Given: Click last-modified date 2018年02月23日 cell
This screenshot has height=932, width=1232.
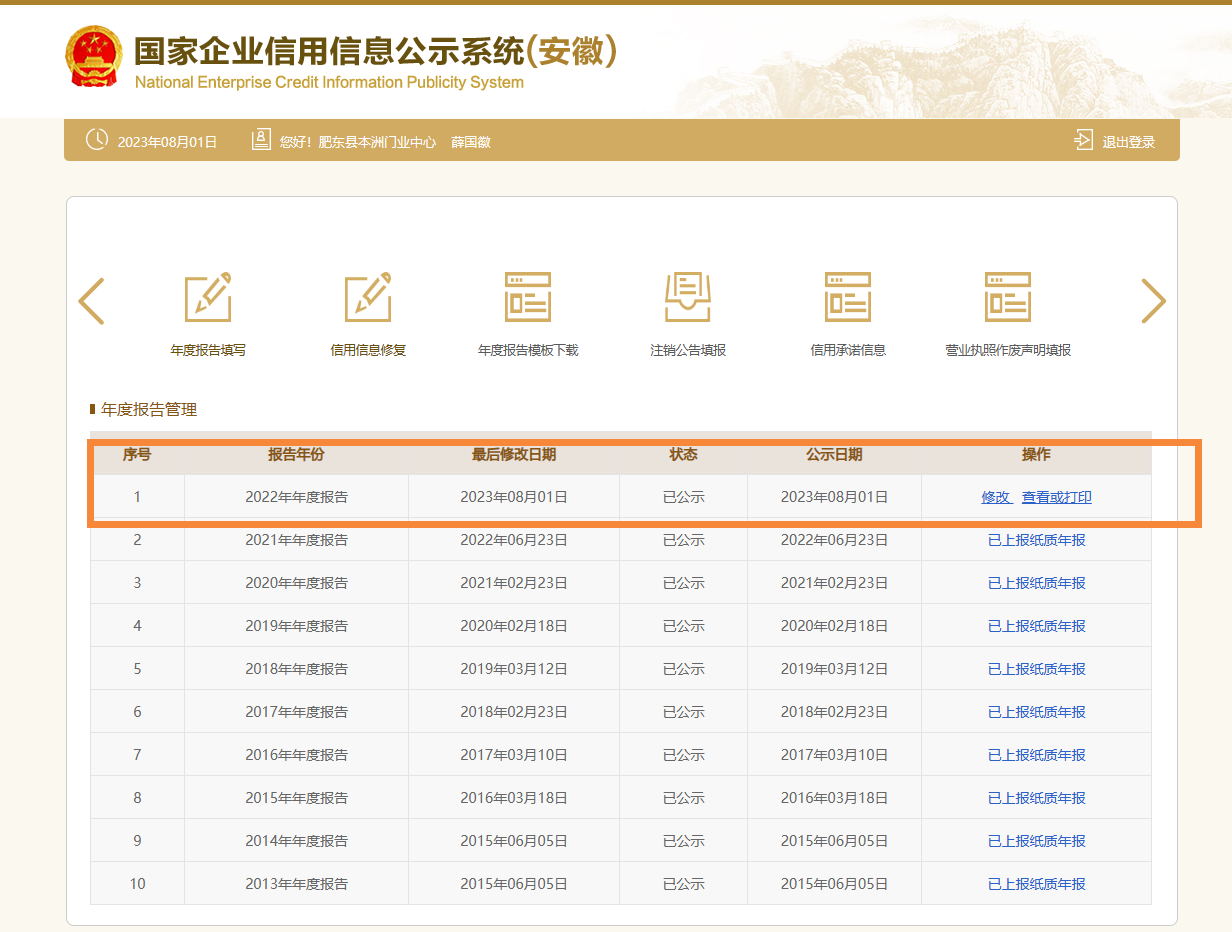Looking at the screenshot, I should (514, 712).
